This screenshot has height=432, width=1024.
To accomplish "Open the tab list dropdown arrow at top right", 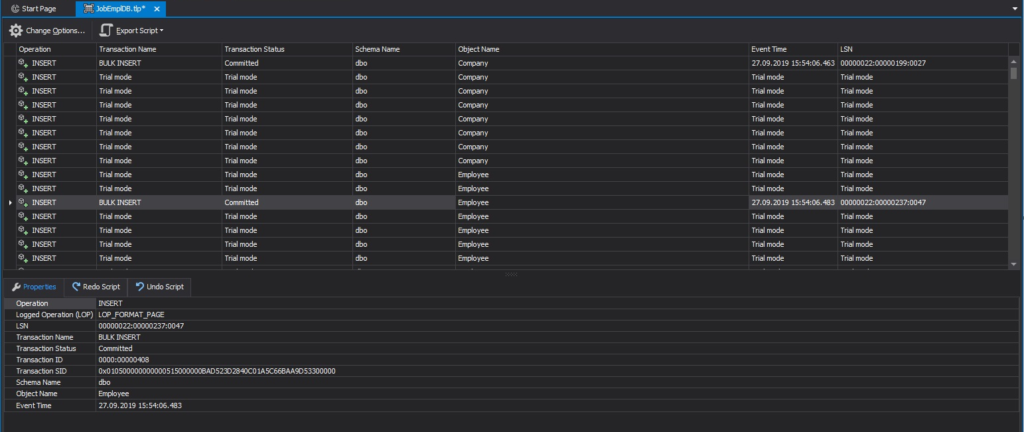I will coord(1015,9).
